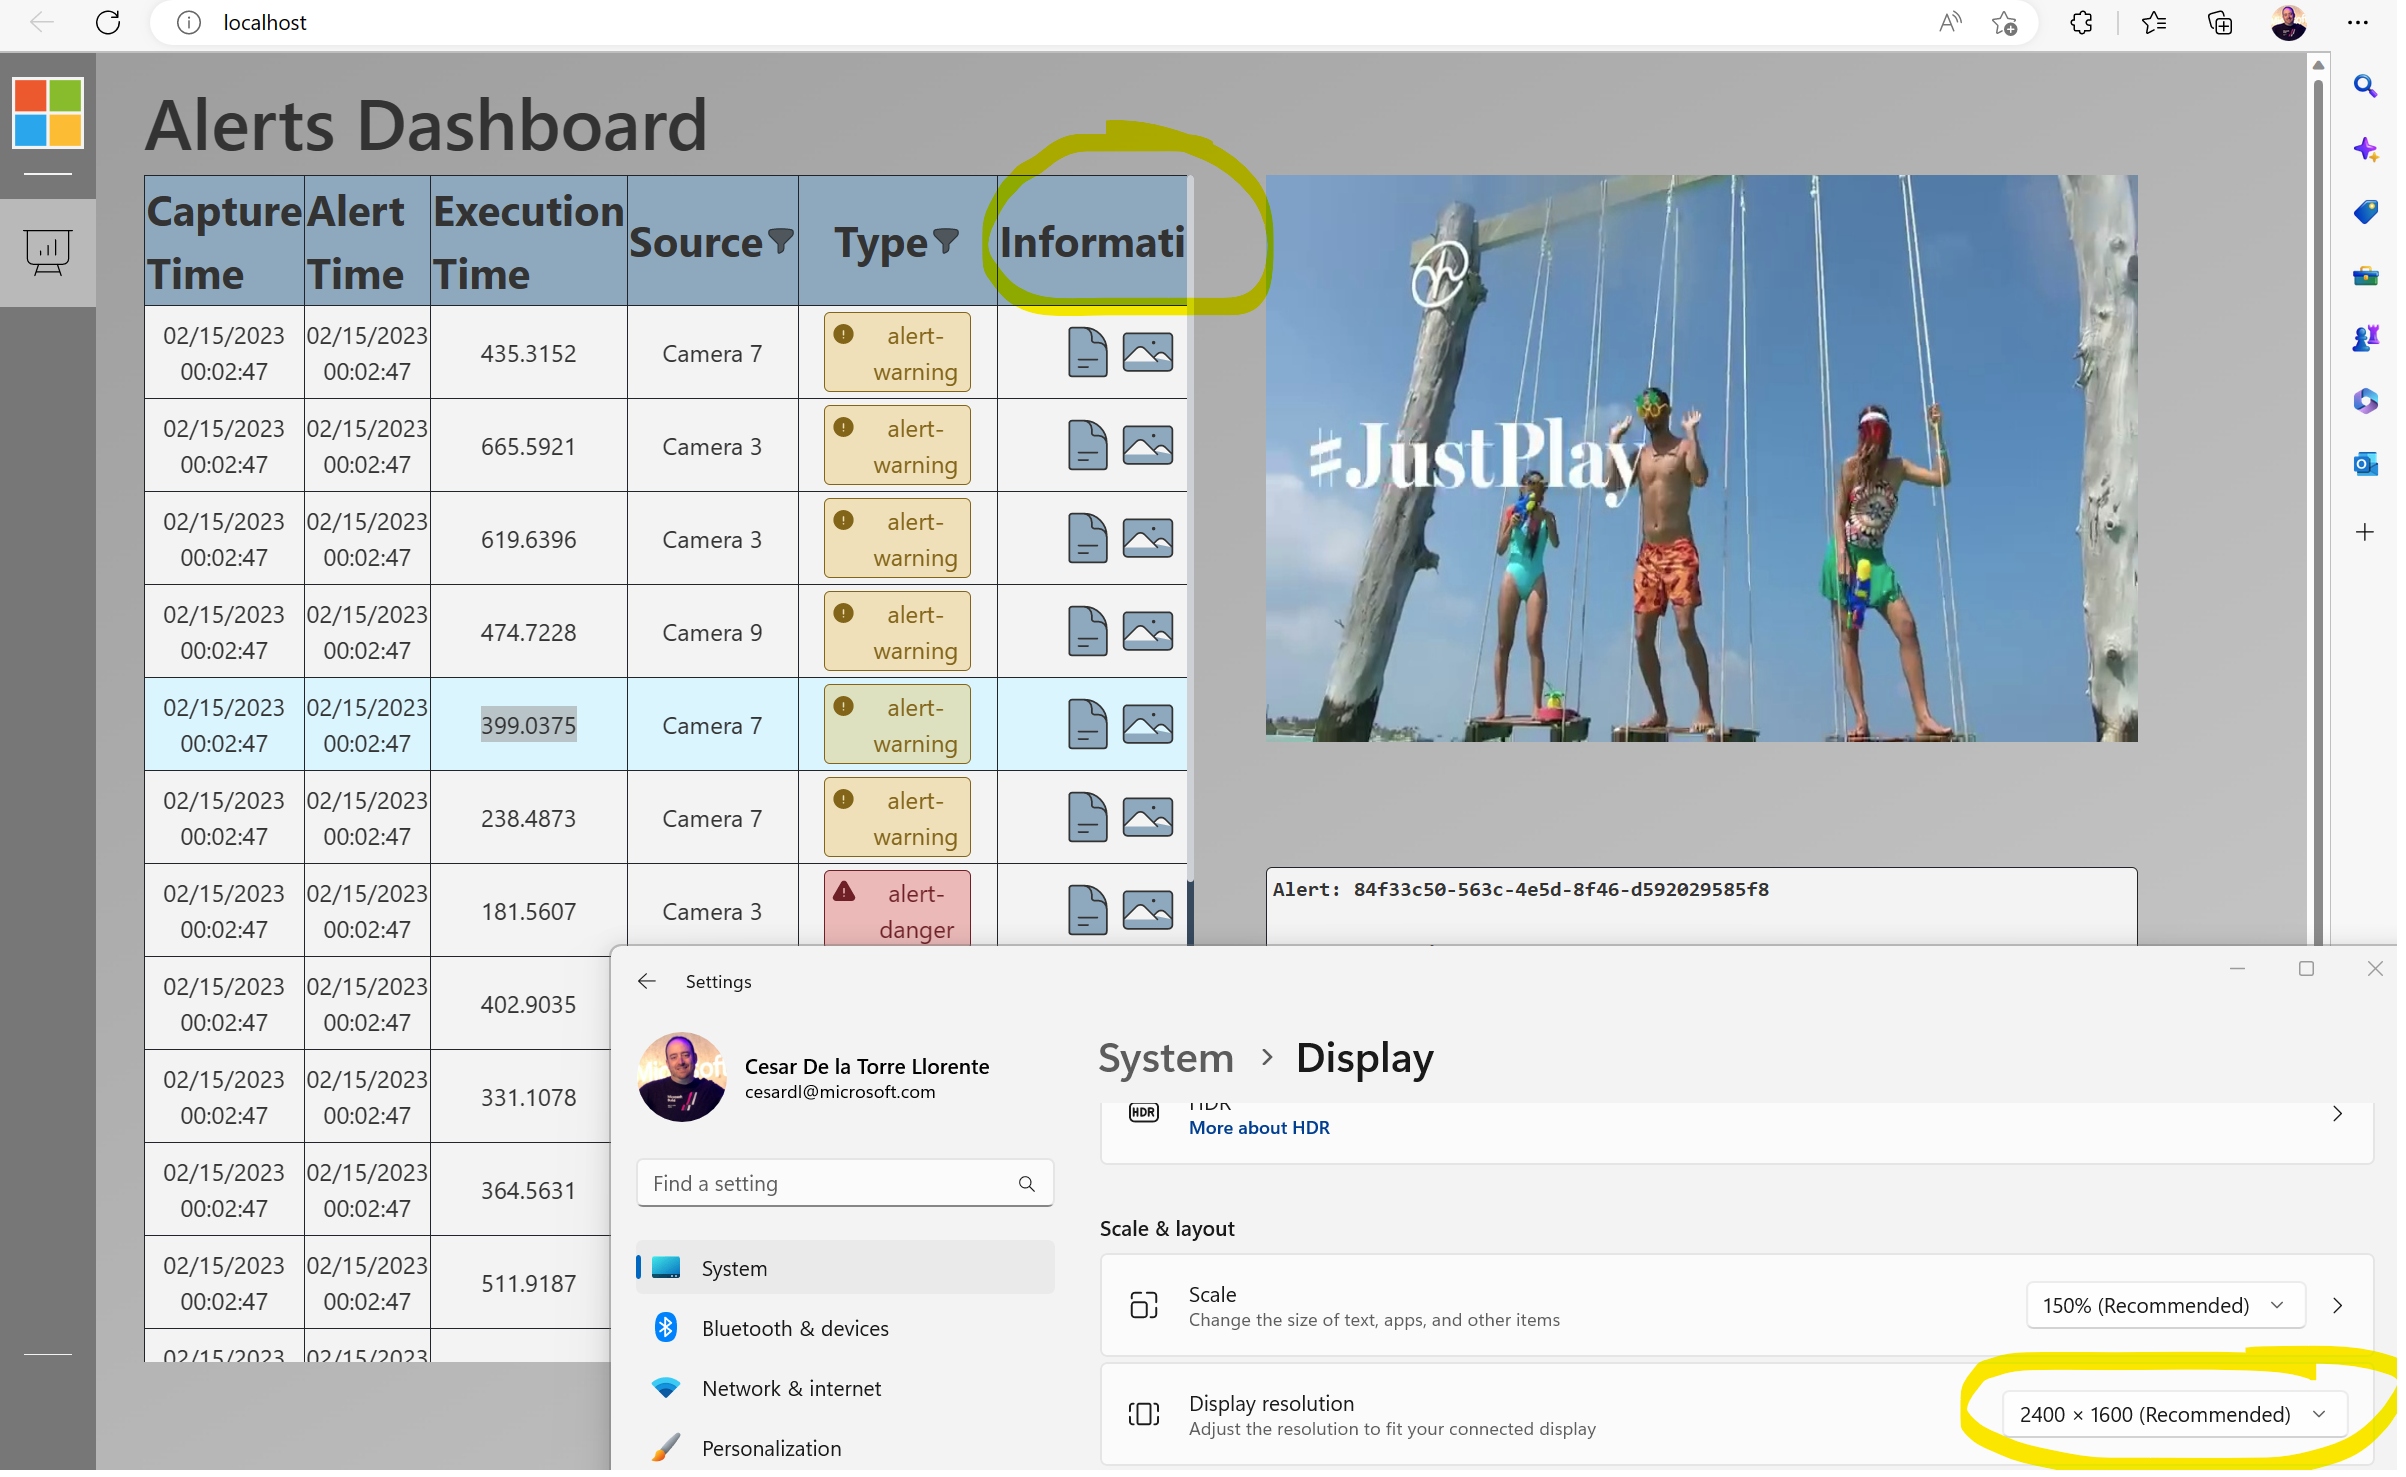Expand the HDR settings row
This screenshot has width=2406, height=1477.
2337,1114
